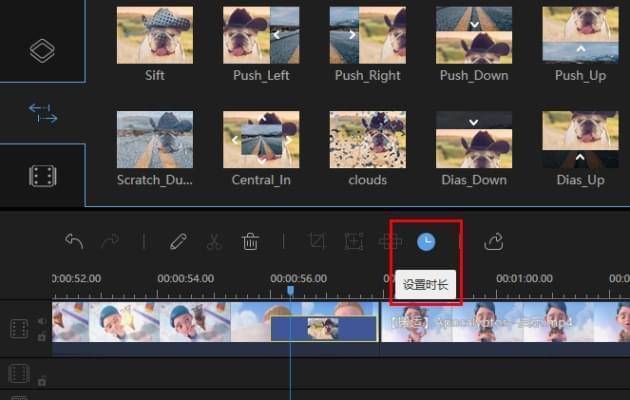Click the blue playhead marker on ruler
630x400 pixels.
[290, 290]
